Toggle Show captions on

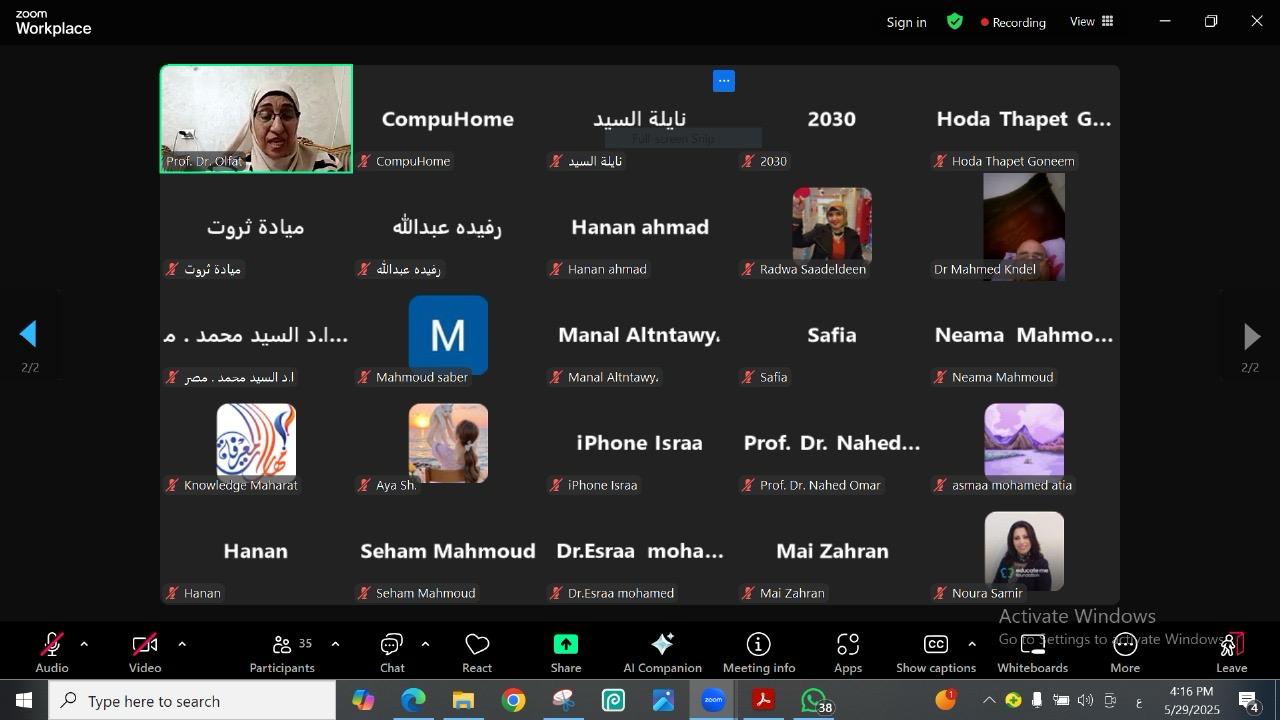935,652
